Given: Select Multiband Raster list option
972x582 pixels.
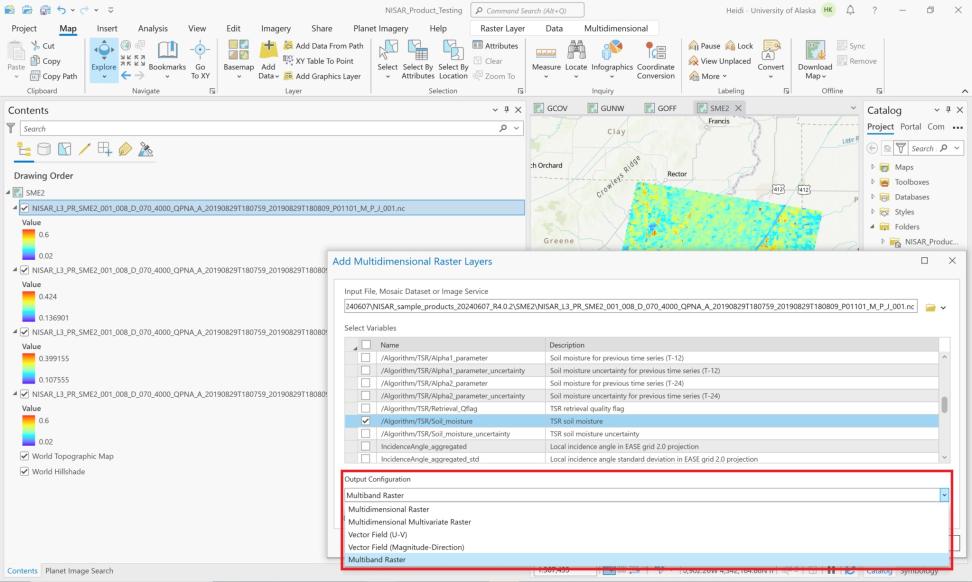Looking at the screenshot, I should pos(647,560).
